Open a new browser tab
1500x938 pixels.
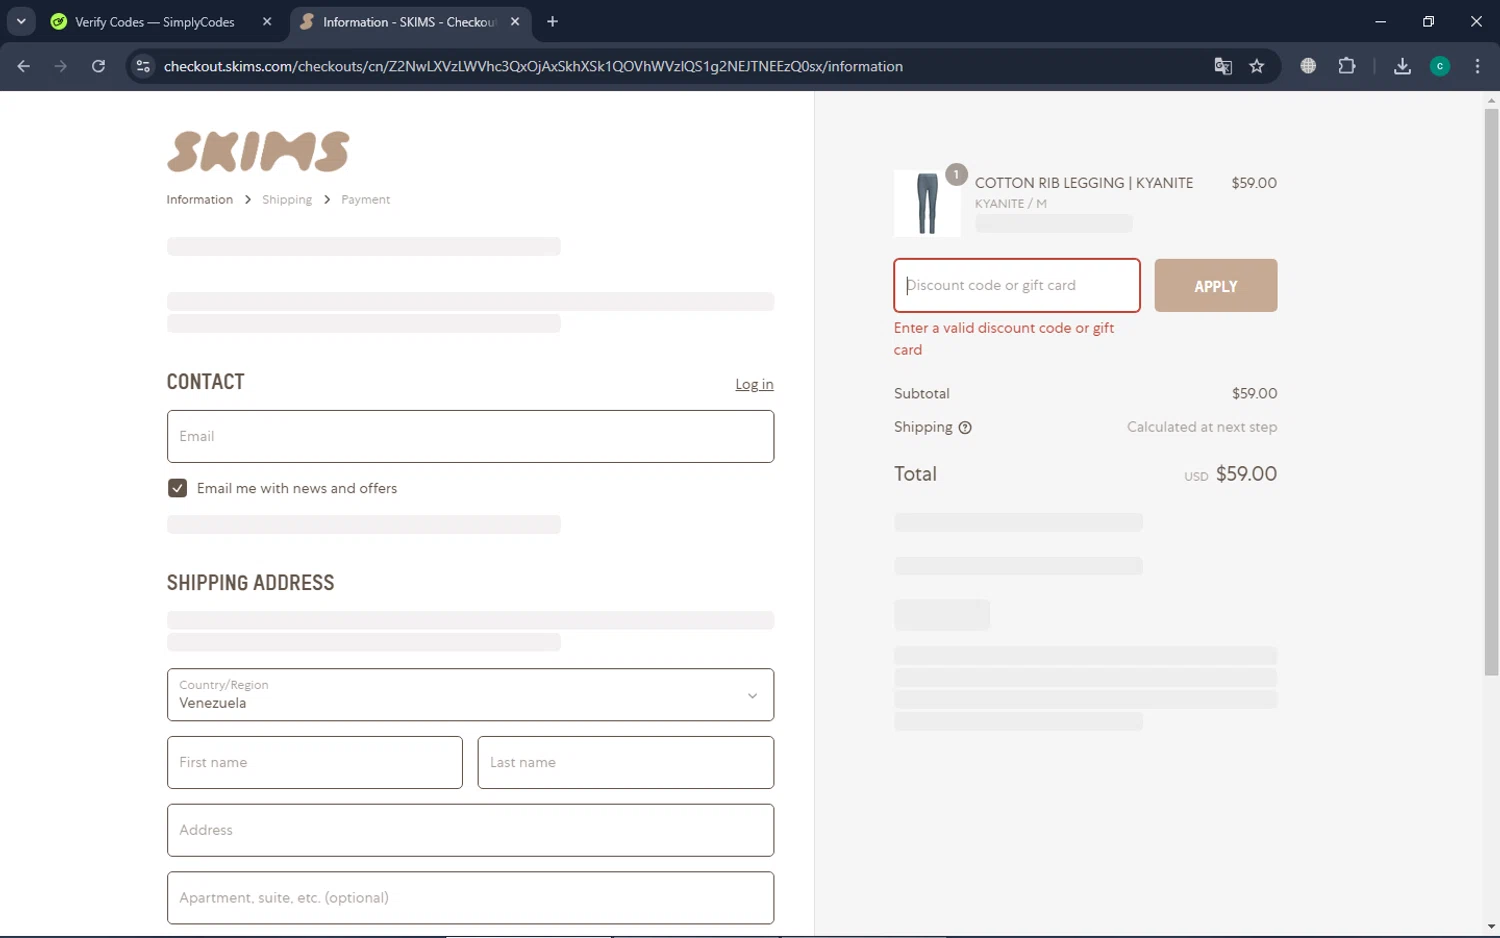coord(552,21)
